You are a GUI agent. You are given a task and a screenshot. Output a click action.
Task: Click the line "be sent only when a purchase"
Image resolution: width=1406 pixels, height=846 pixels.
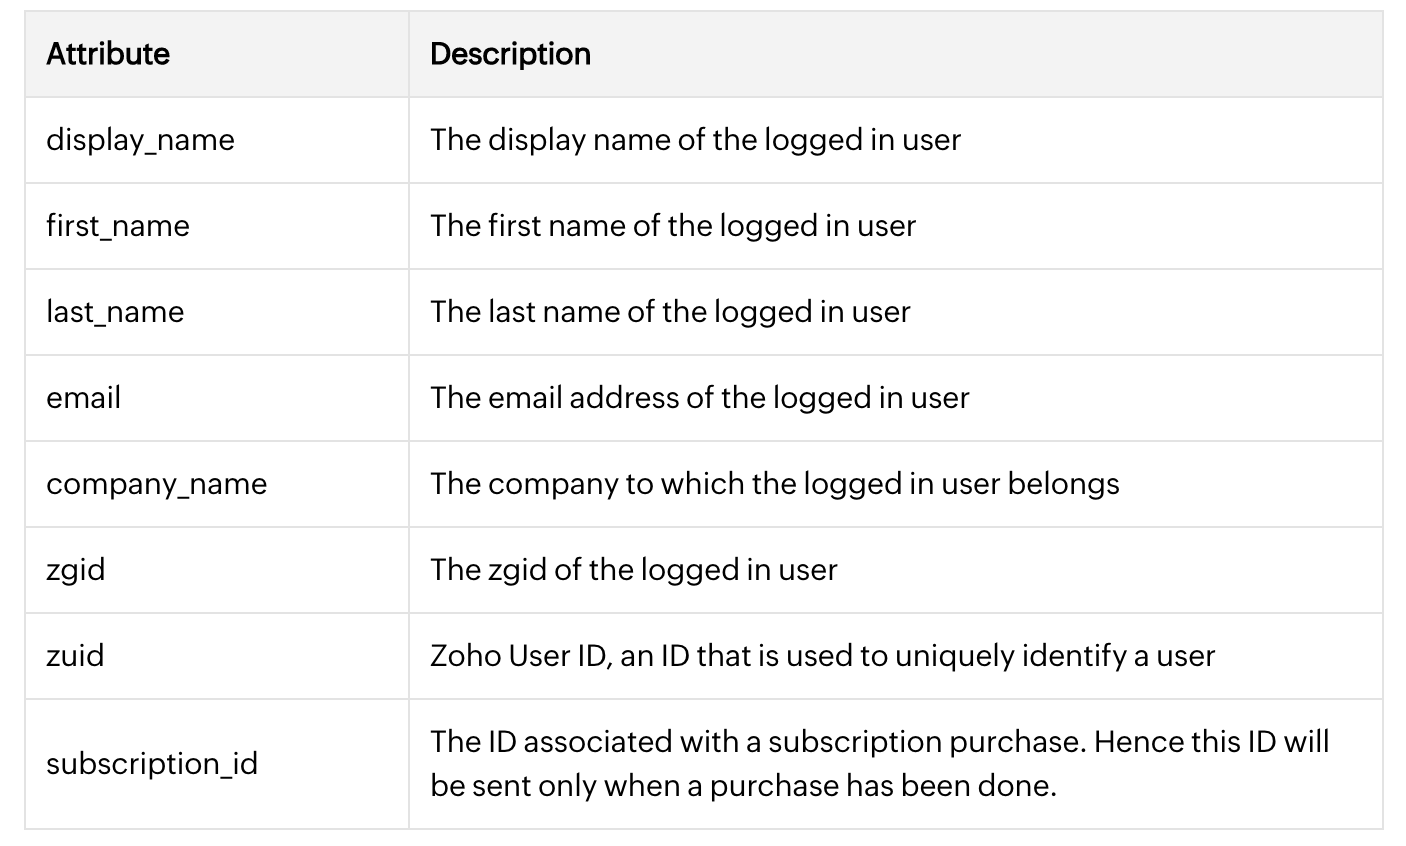click(743, 786)
